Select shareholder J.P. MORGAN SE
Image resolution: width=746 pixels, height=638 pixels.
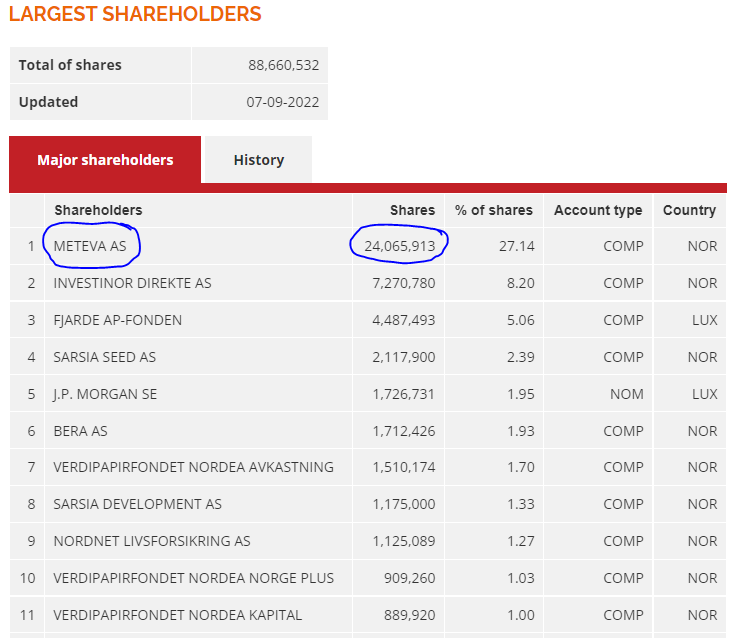[x=105, y=394]
